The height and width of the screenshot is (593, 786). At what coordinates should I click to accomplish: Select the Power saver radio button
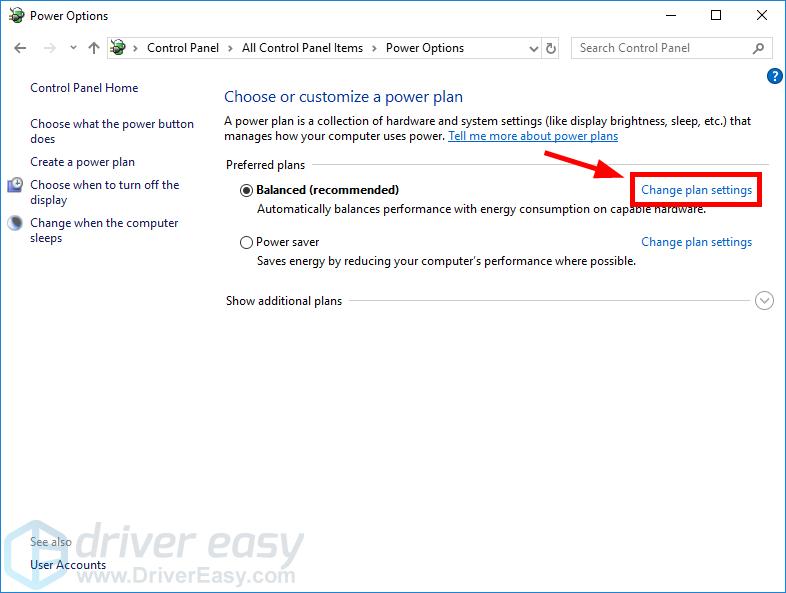point(246,243)
